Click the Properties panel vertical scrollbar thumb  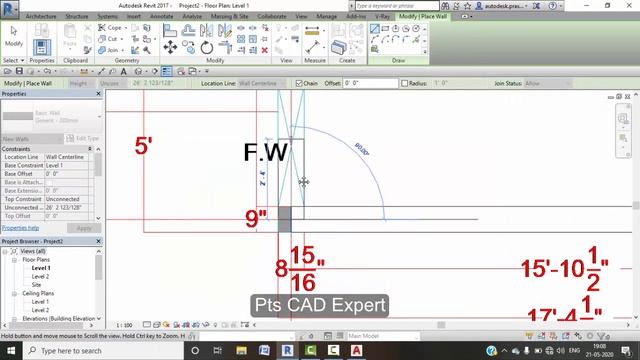[x=98, y=164]
